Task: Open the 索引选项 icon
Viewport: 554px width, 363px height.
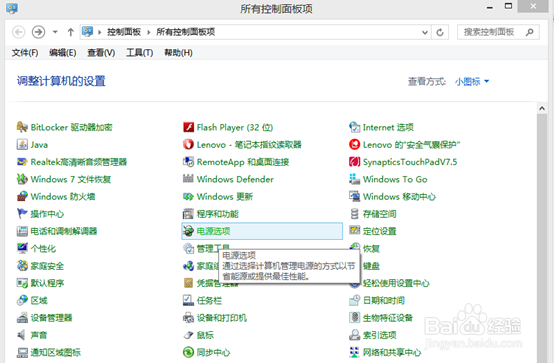Action: click(354, 335)
